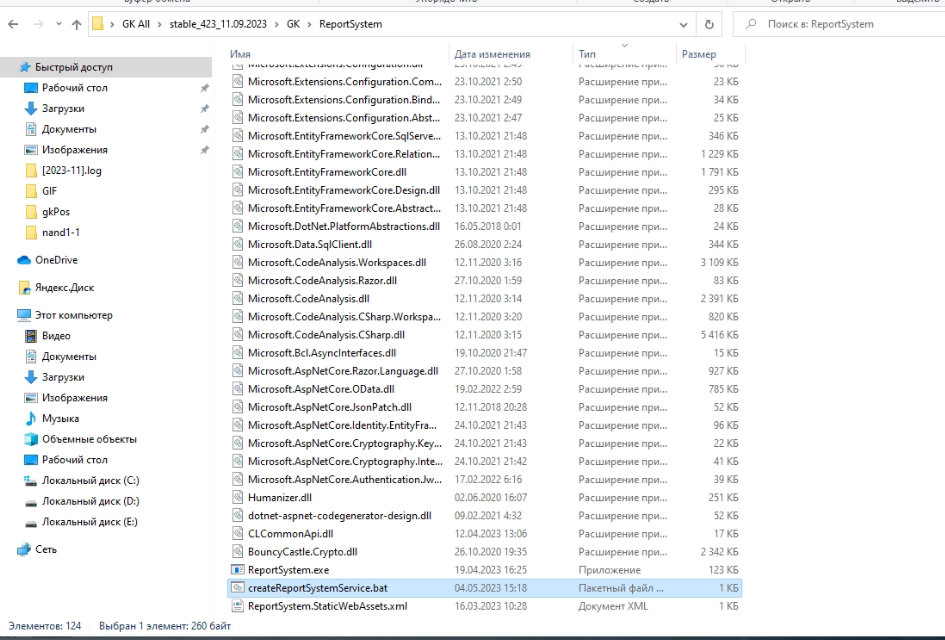
Task: Open Быстрый доступ in the sidebar
Action: pos(74,67)
